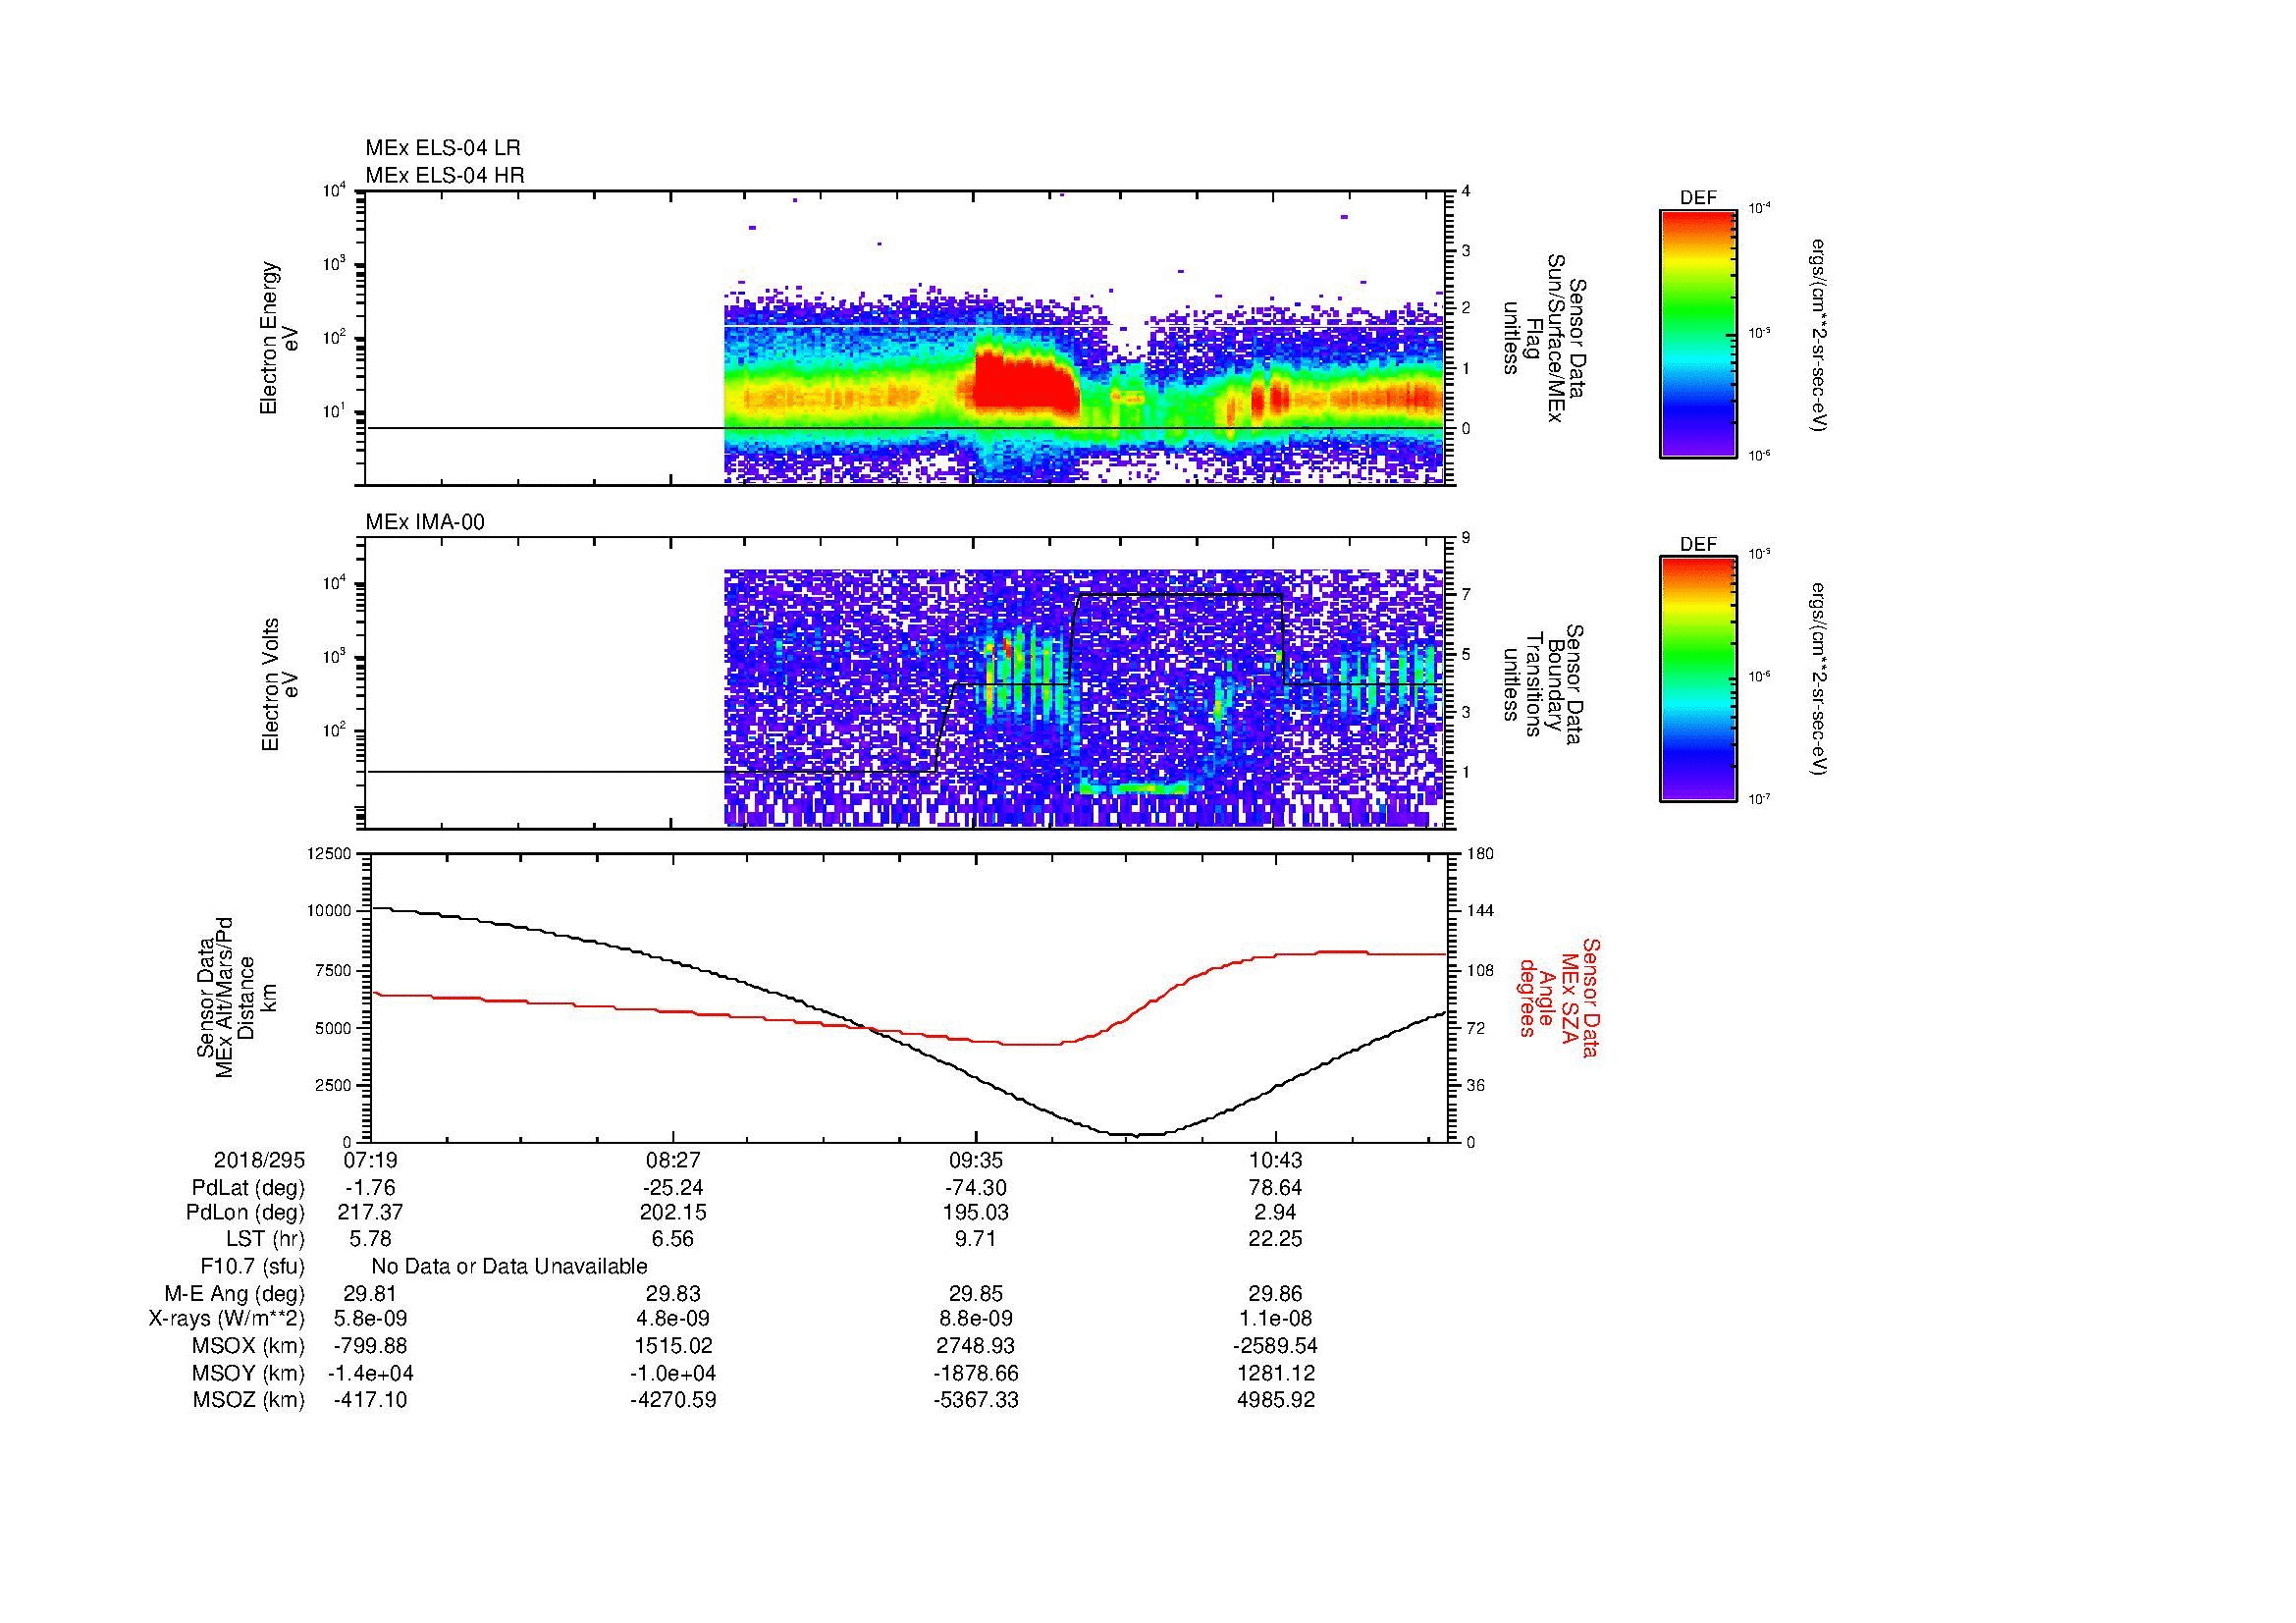
Task: Click the 09:35 time tick label
Action: pos(976,1160)
